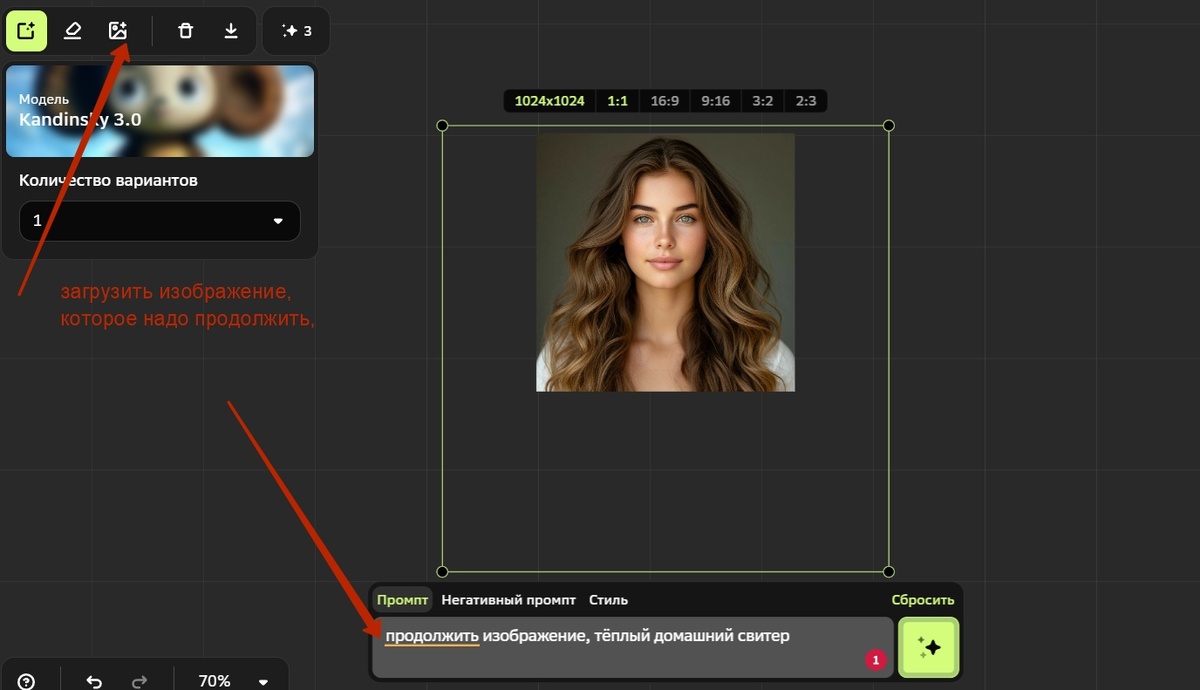Screen dimensions: 1200x690
Task: Open the sparkle credits counter showing 3
Action: tap(296, 31)
